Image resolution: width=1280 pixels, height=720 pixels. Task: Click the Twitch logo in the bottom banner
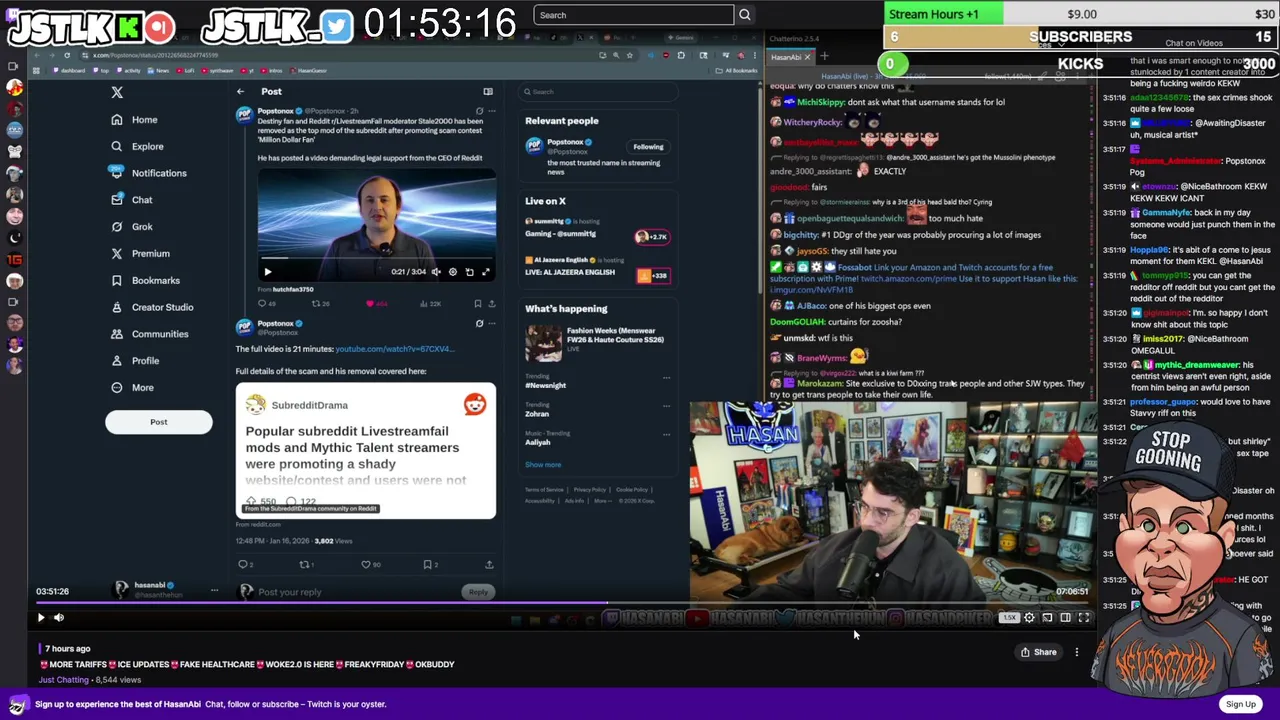[x=17, y=704]
